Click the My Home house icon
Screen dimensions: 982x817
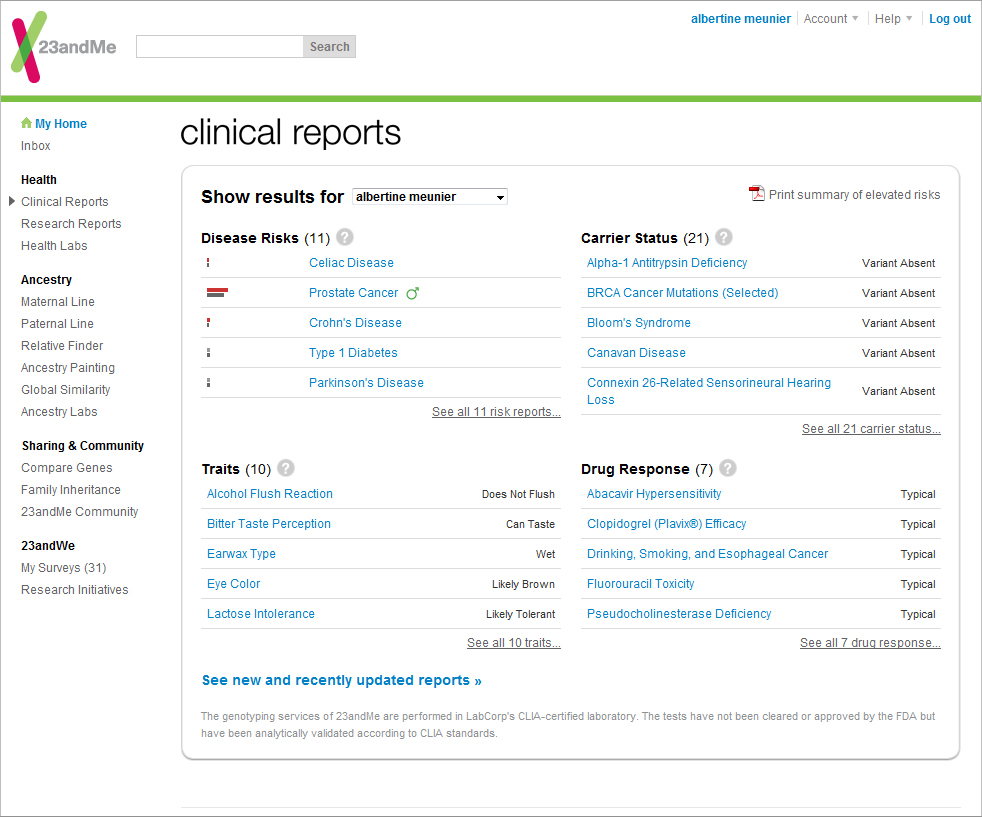[26, 123]
